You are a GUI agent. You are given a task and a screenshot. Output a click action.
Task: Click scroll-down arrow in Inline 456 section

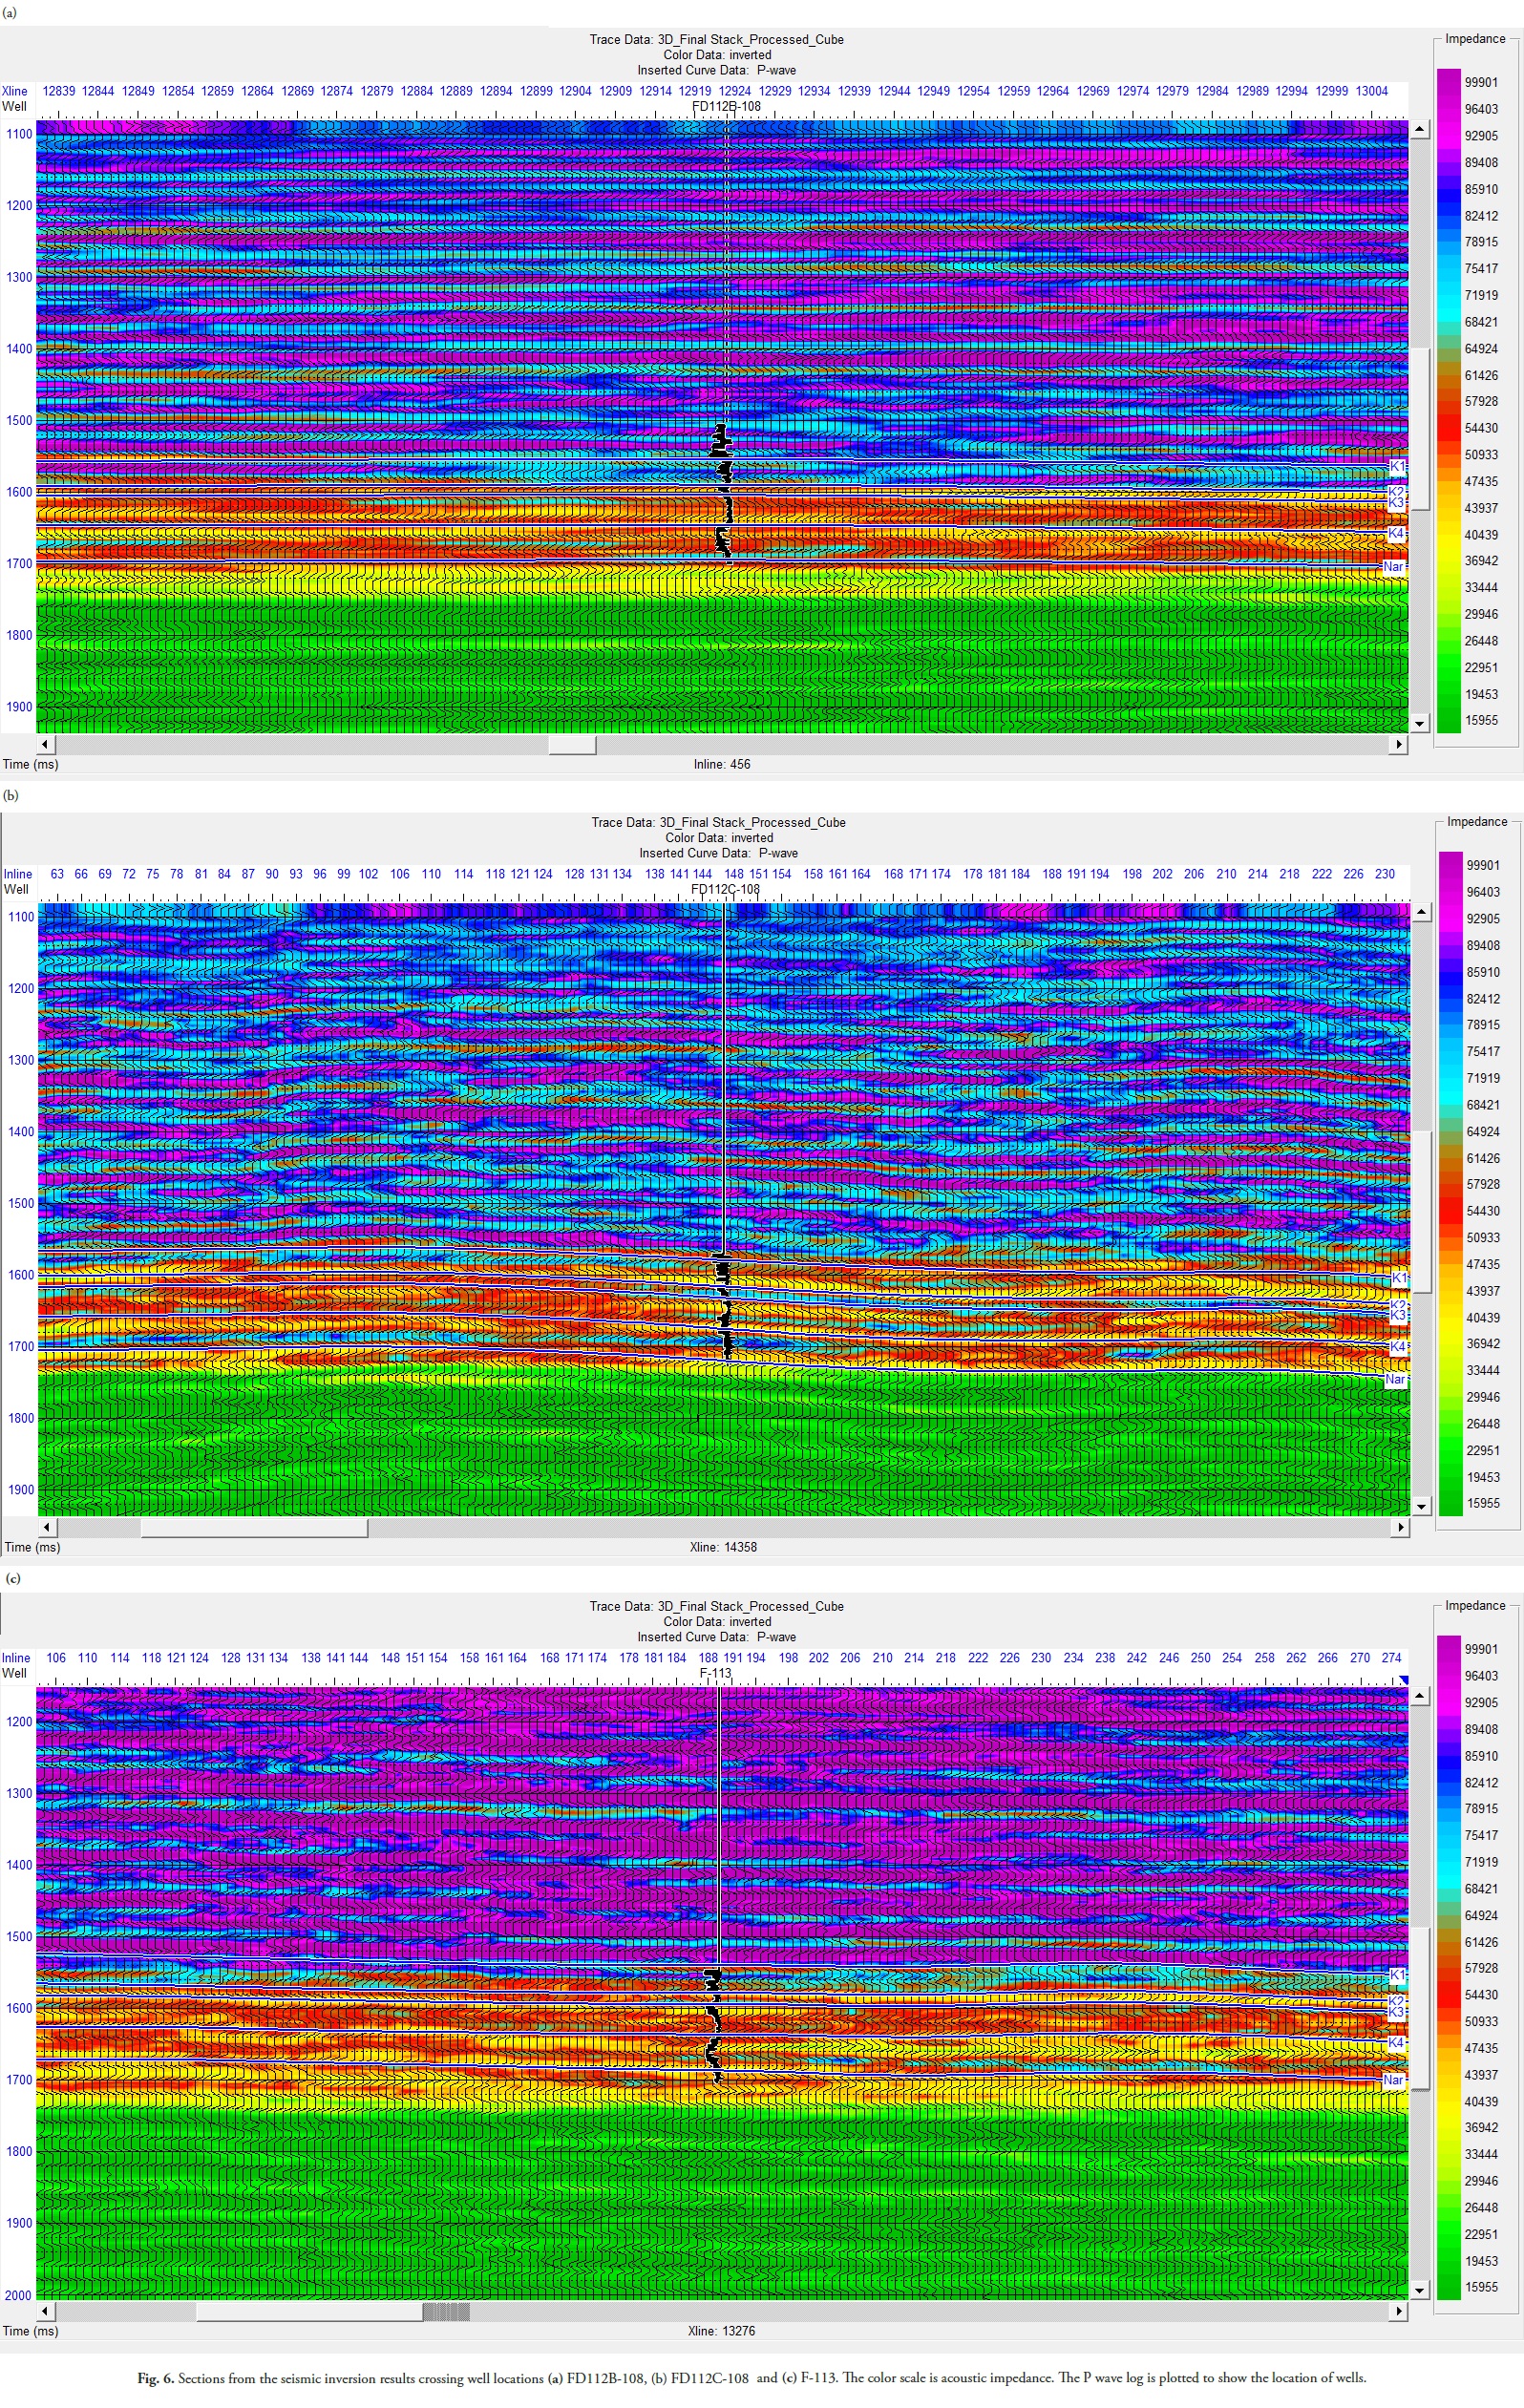coord(1419,723)
